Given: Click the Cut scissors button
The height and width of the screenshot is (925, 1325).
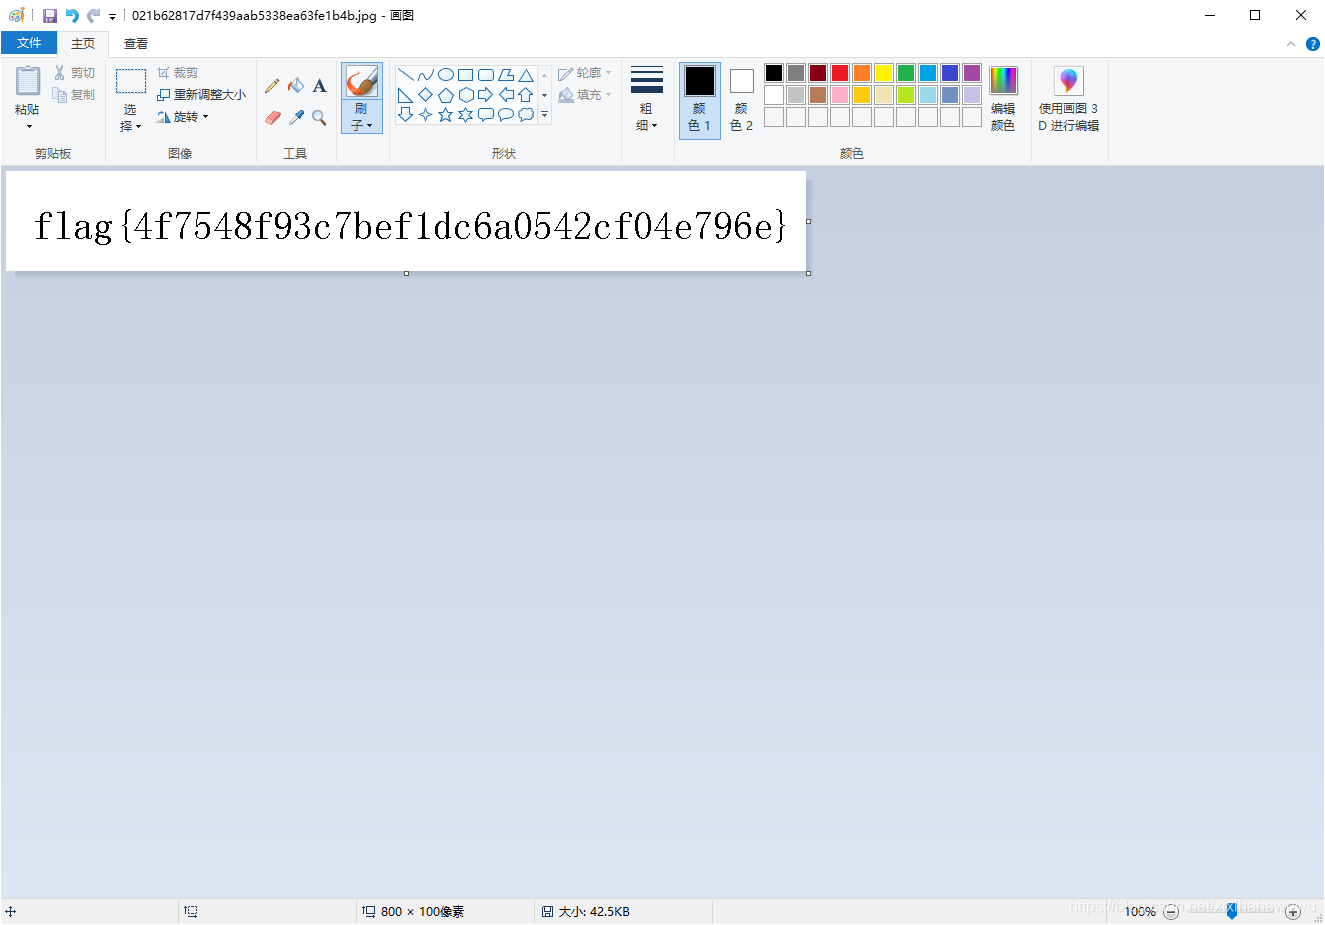Looking at the screenshot, I should (74, 73).
